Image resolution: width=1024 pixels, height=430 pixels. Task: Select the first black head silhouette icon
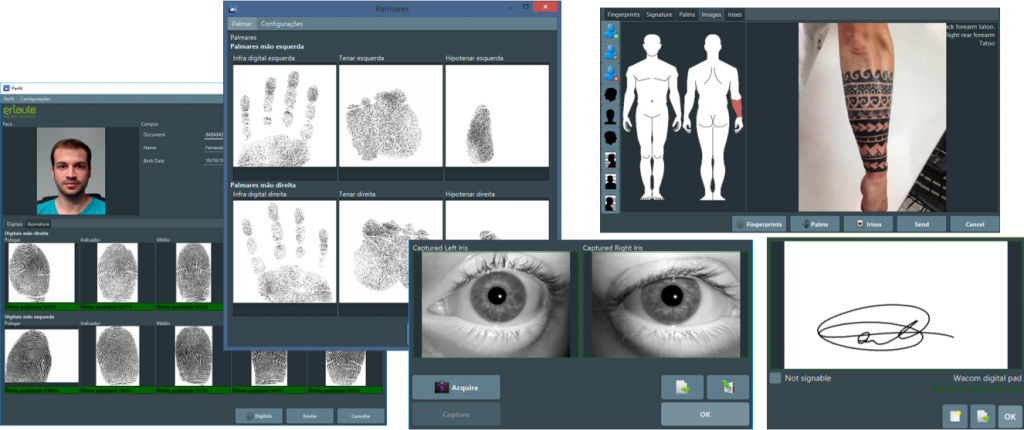(x=609, y=95)
